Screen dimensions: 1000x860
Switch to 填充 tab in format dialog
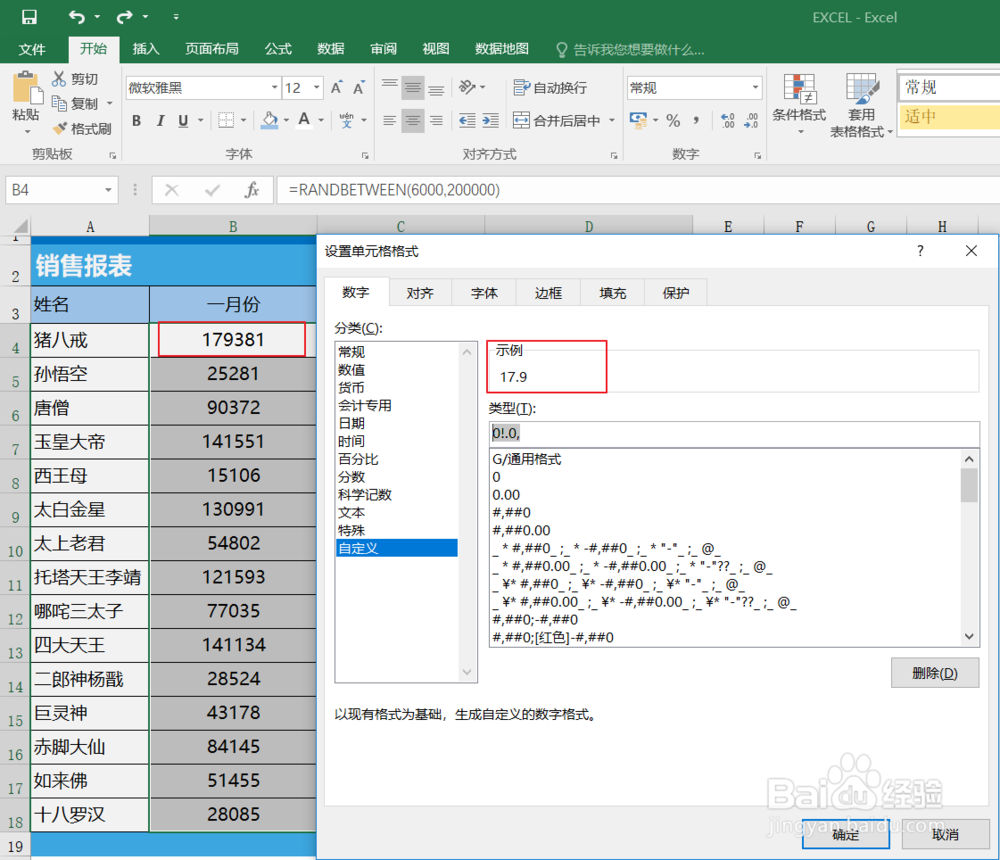click(612, 293)
